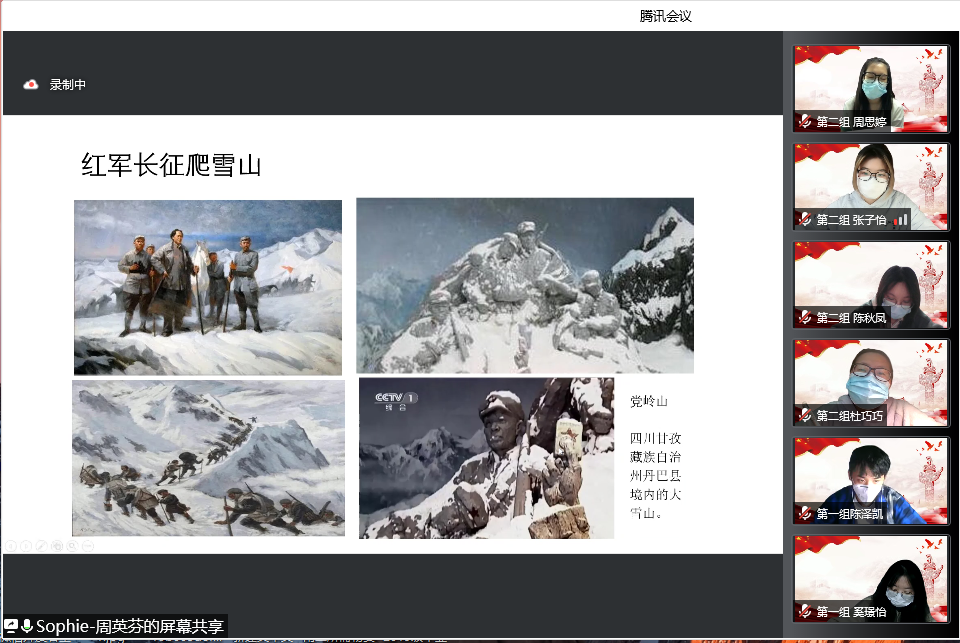The height and width of the screenshot is (643, 960).
Task: Select 陈泽凯's video tile
Action: point(871,481)
